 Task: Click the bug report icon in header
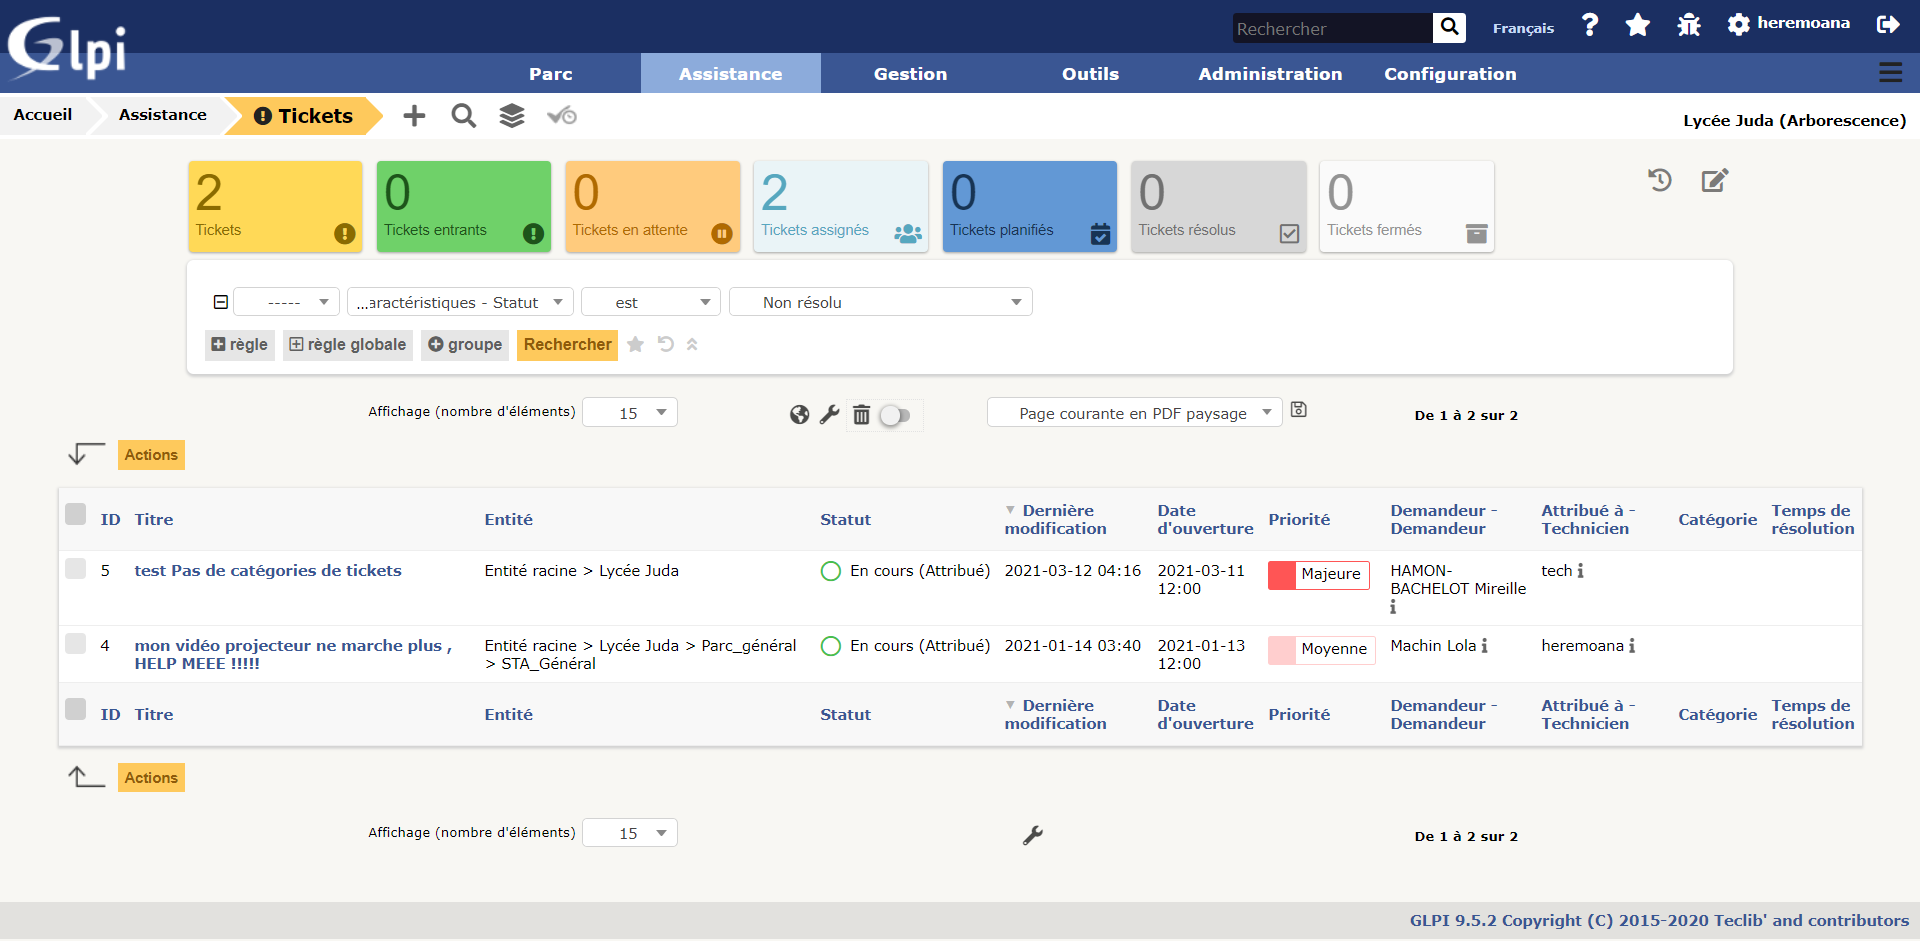(1689, 25)
